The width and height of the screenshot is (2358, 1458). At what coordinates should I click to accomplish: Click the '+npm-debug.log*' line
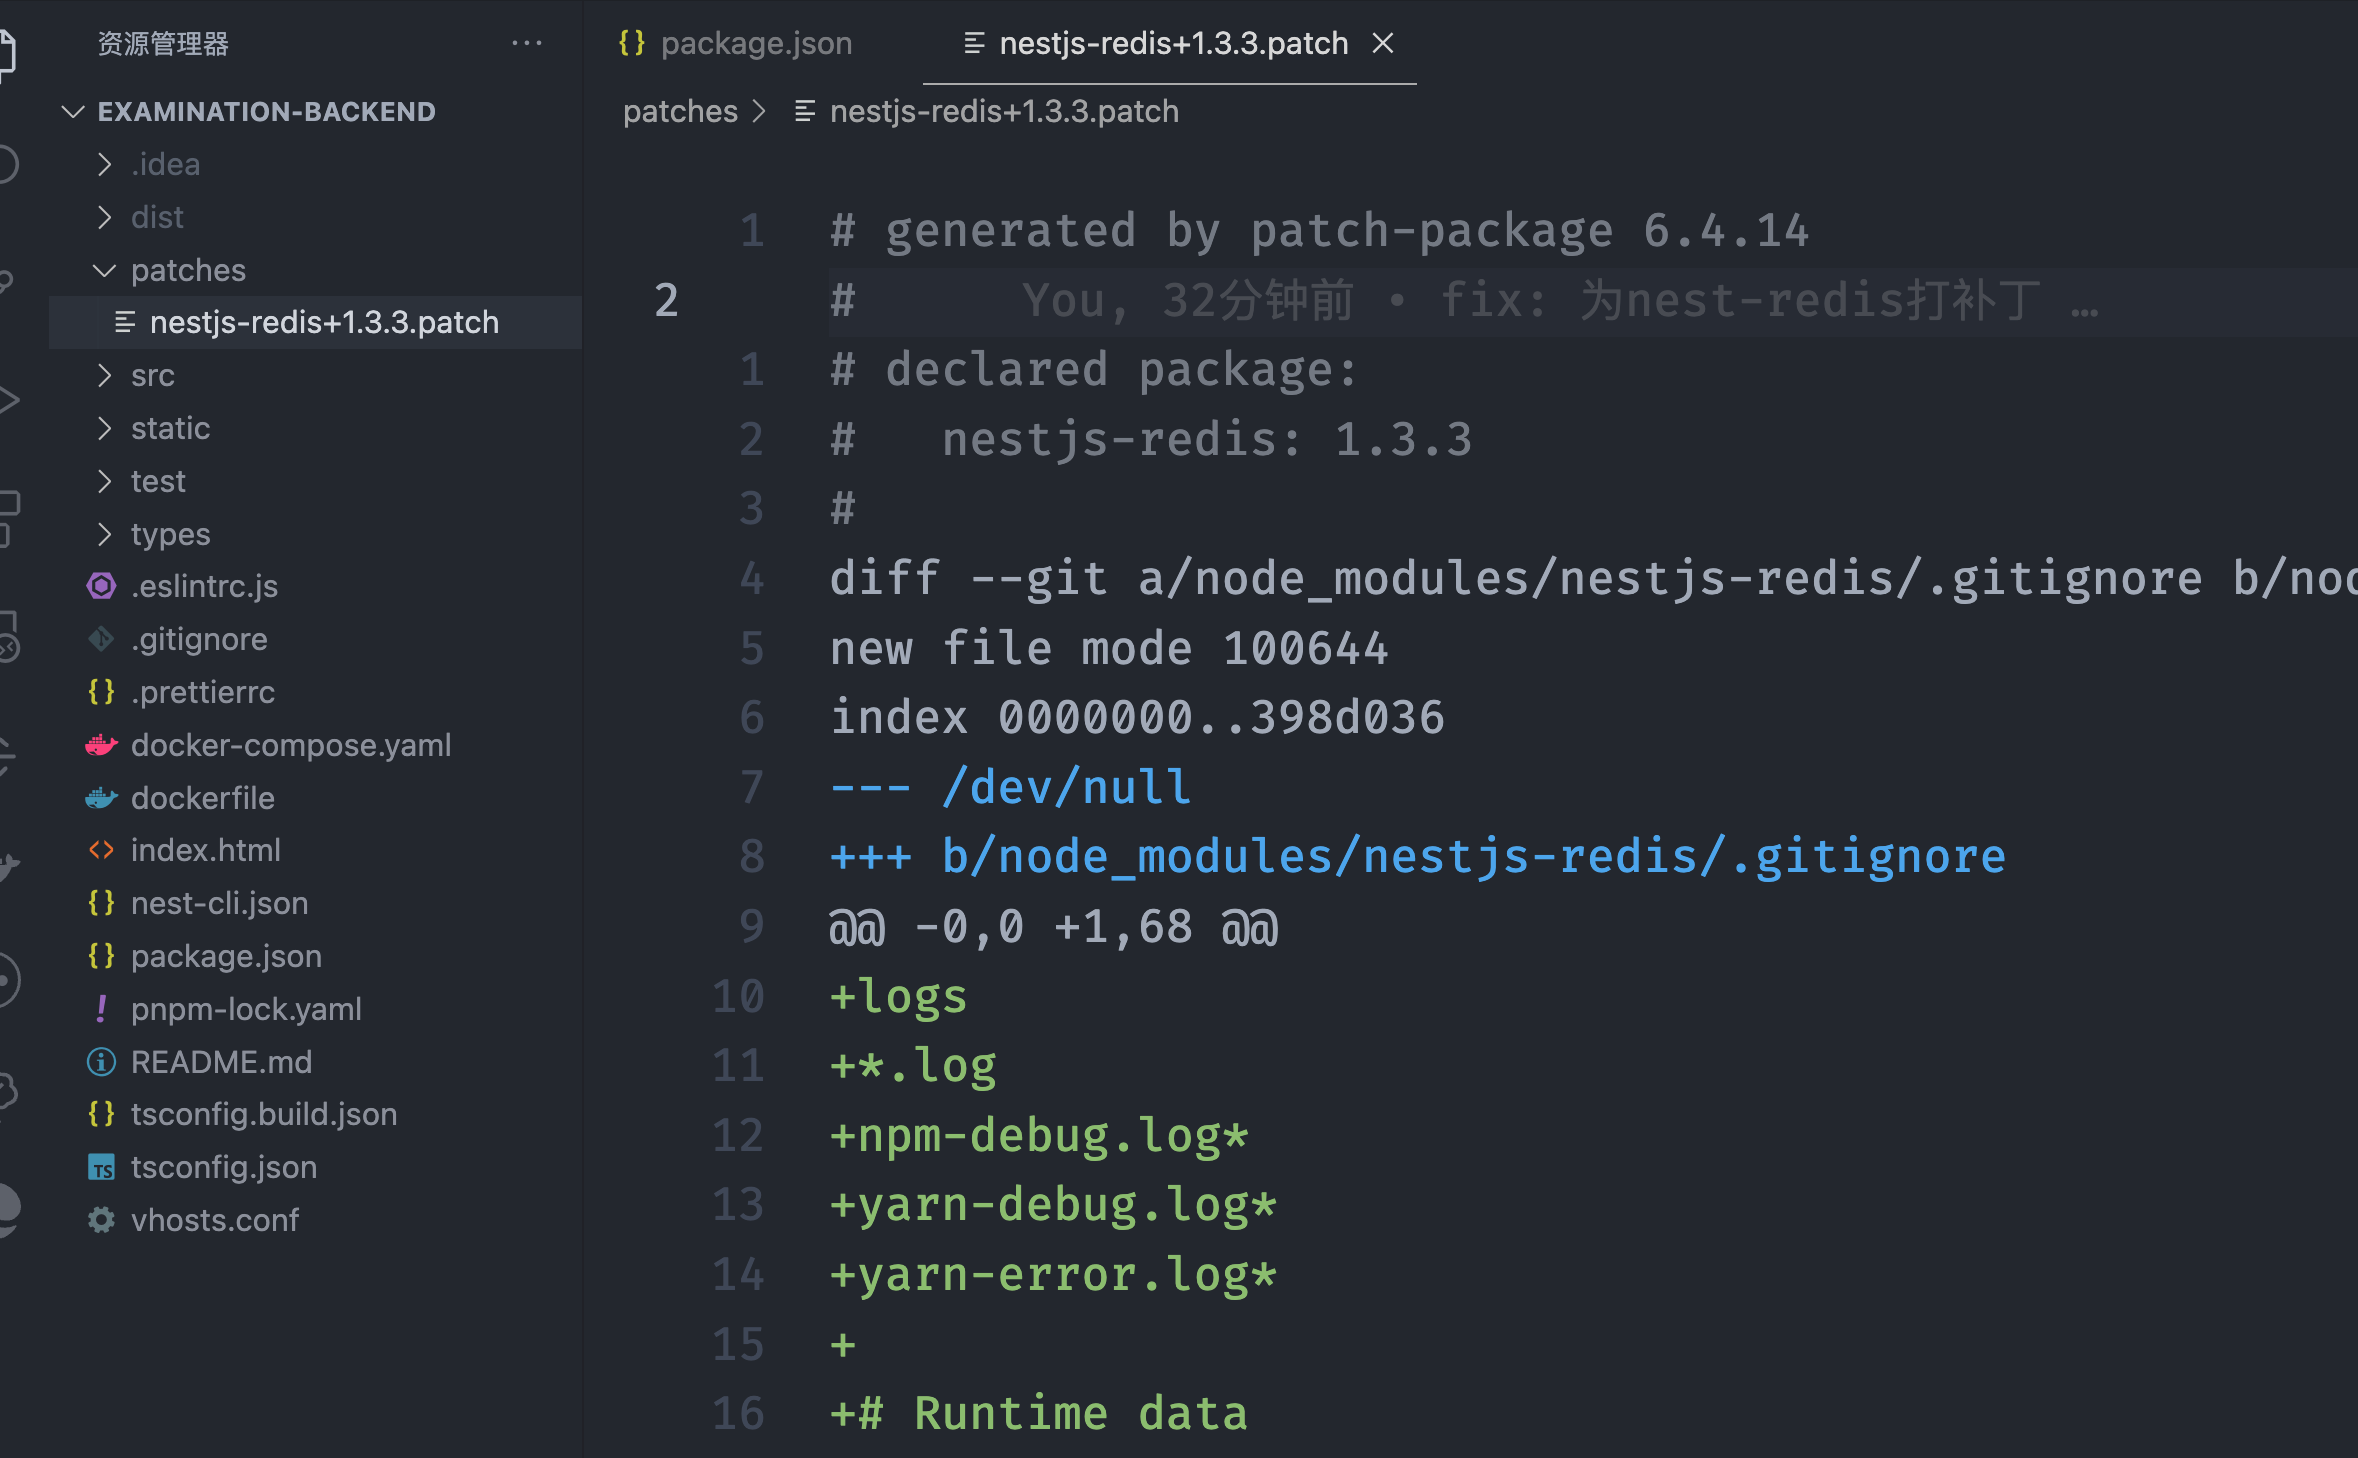click(1040, 1136)
